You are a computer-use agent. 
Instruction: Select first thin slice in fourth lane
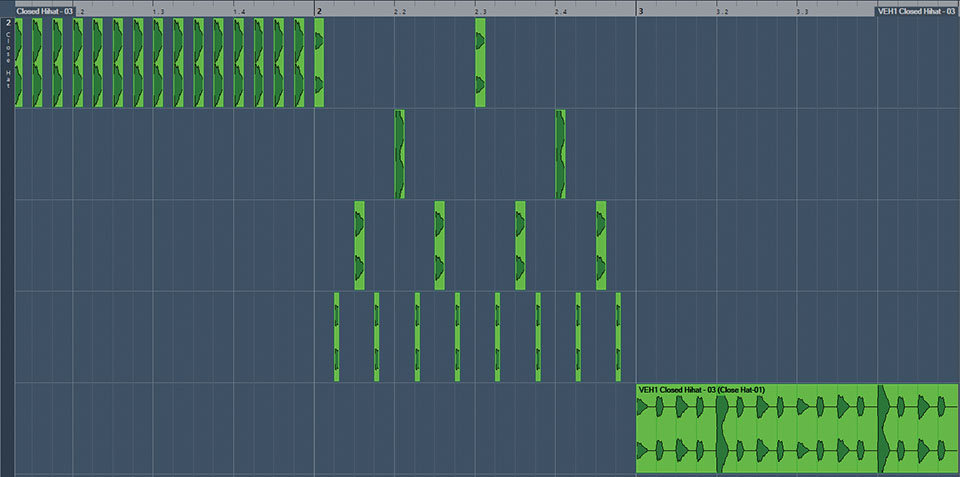tap(337, 337)
